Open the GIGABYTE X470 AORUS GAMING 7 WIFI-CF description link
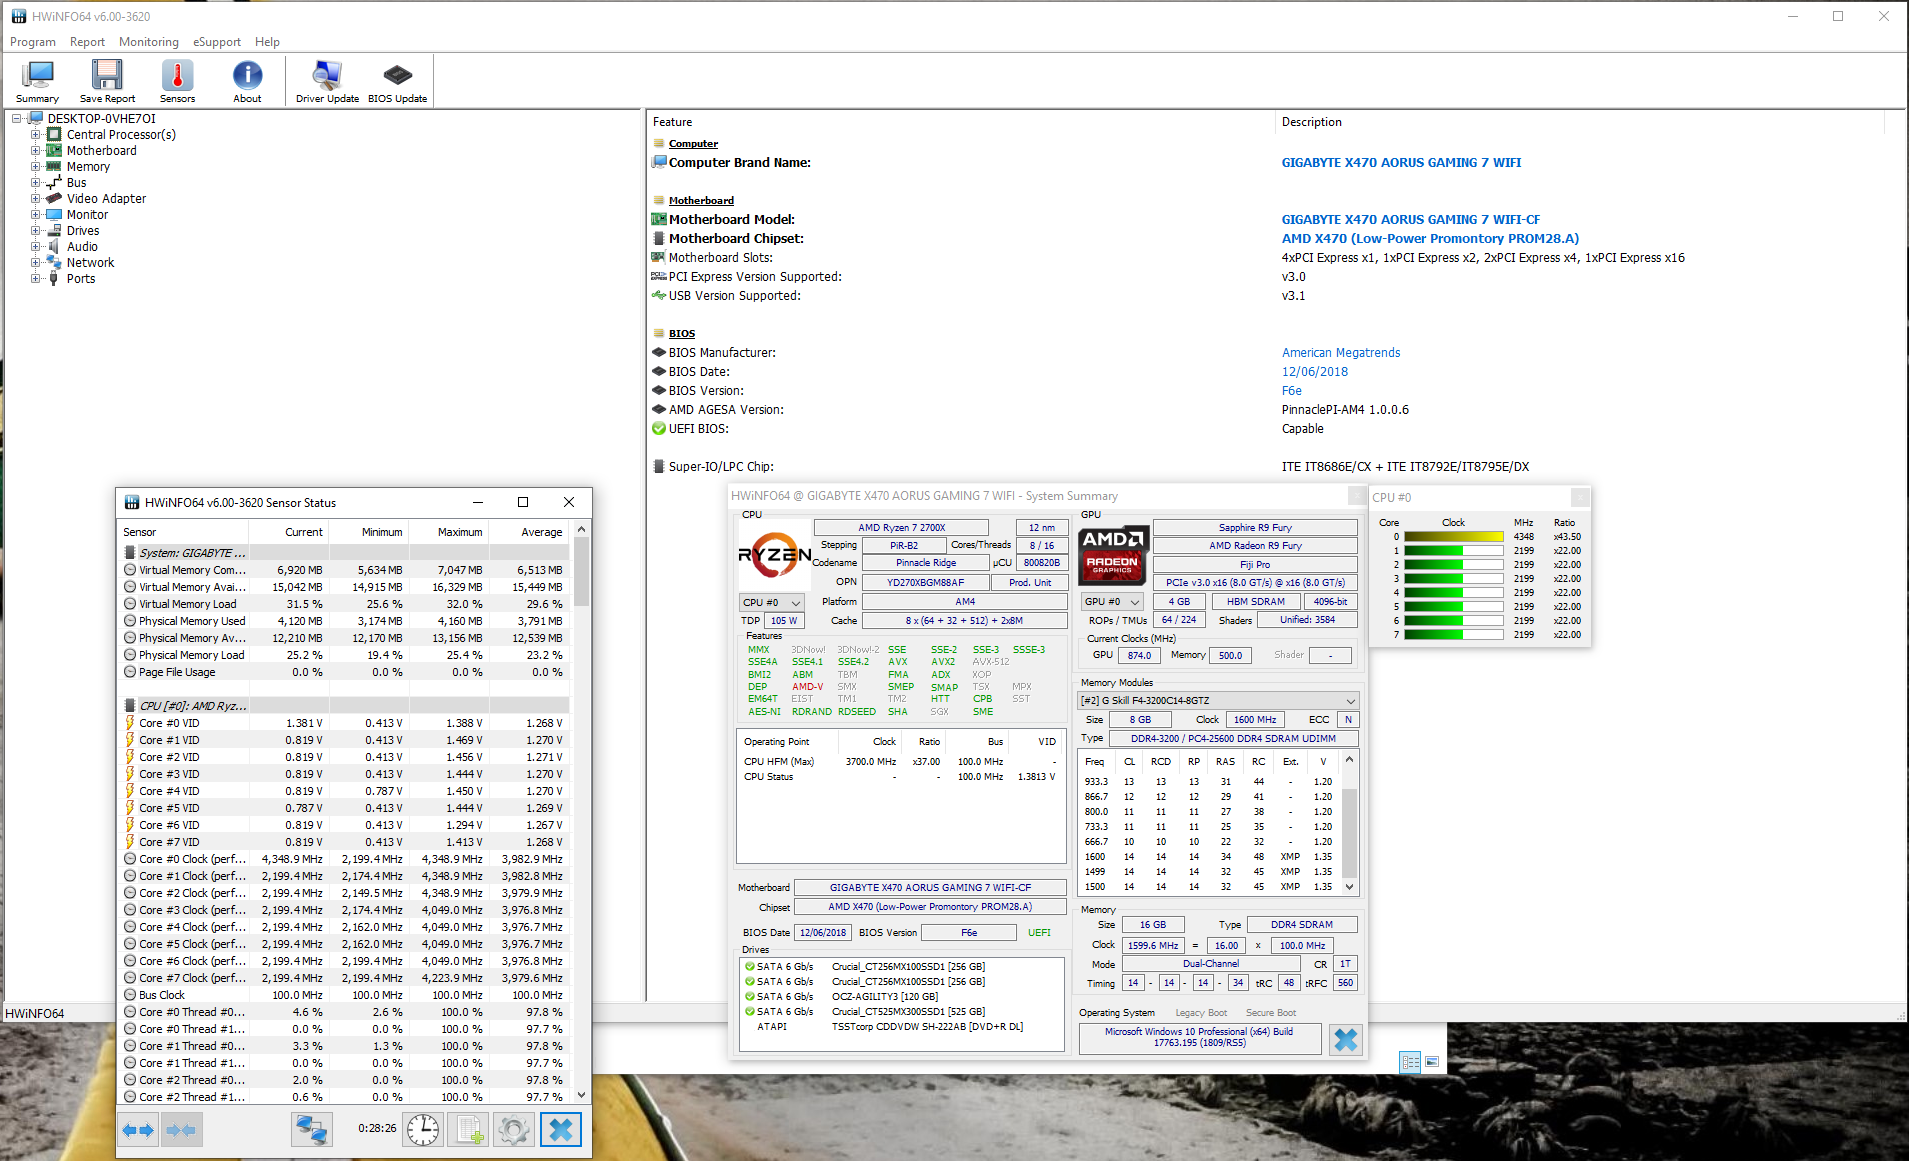 point(1411,220)
